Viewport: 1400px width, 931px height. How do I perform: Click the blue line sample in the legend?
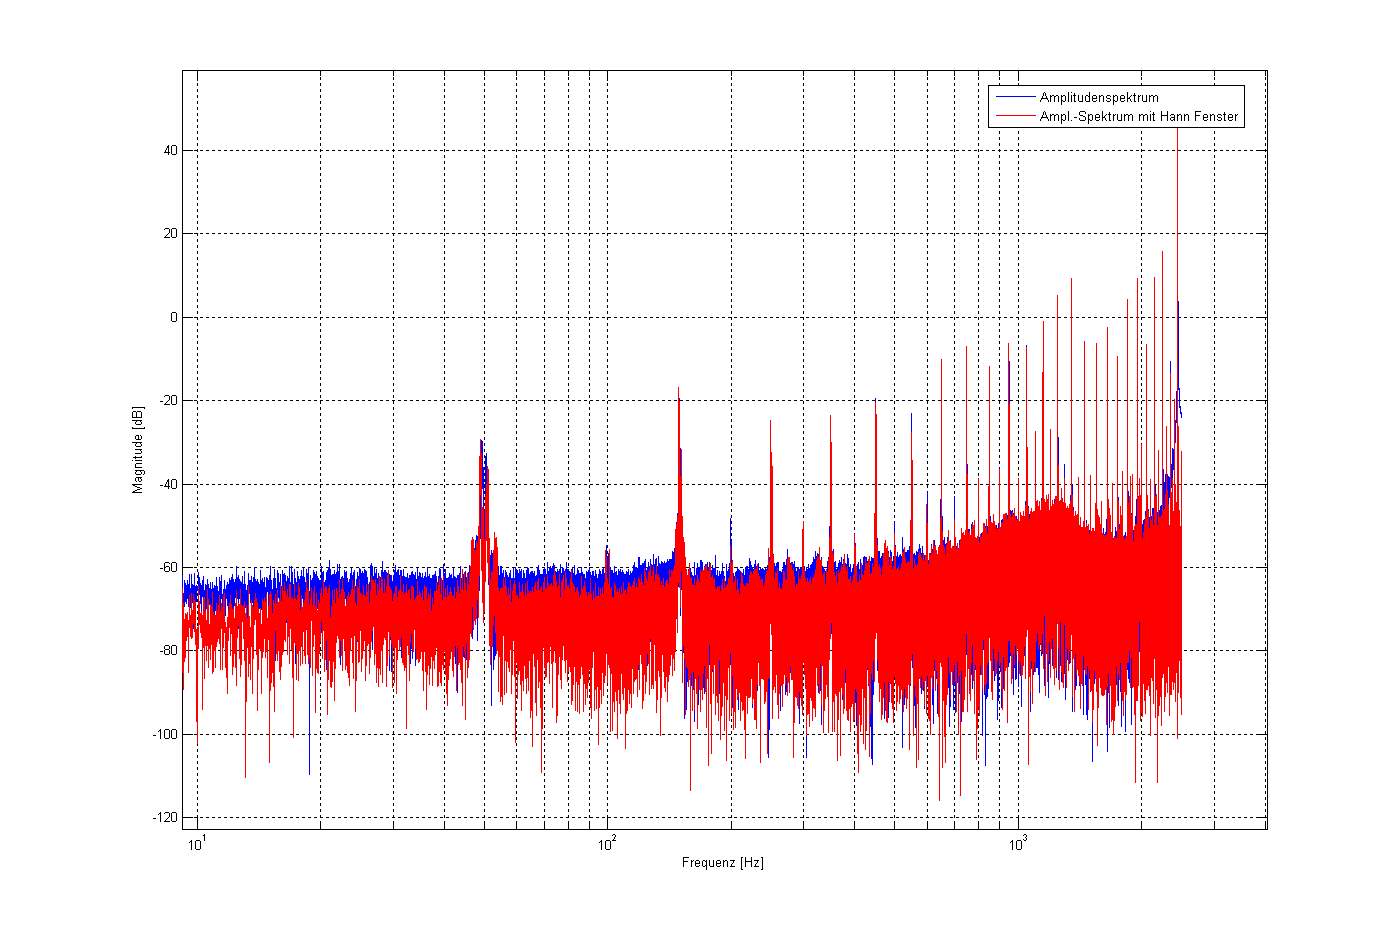(x=1014, y=97)
